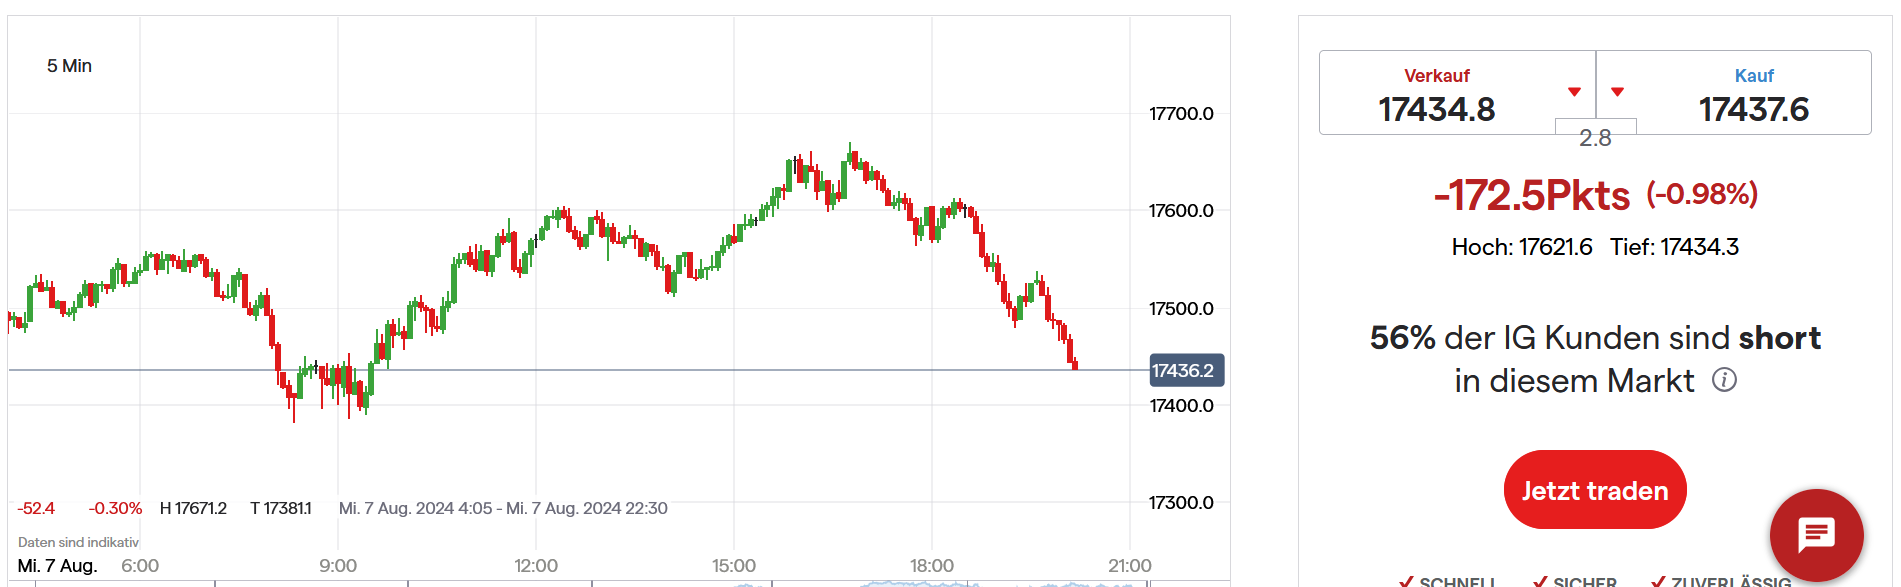Screen dimensions: 1901x587
Task: Click the -172.5Pkts change value
Action: (x=1531, y=196)
